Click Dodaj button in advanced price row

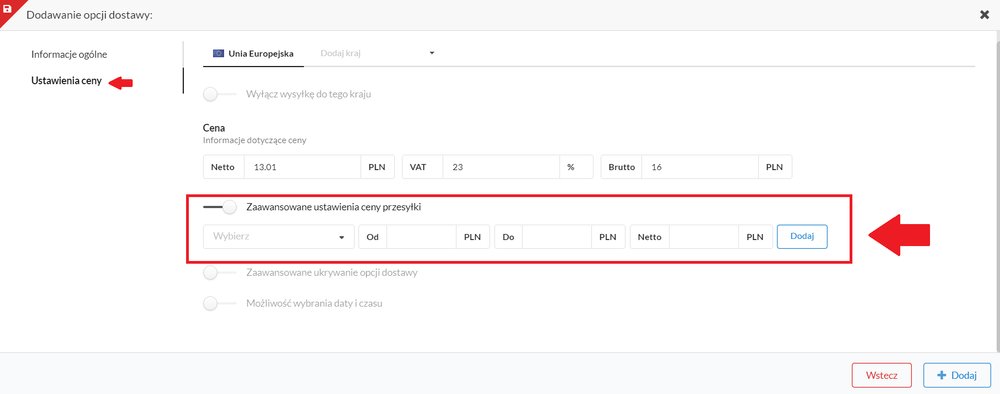pyautogui.click(x=802, y=236)
